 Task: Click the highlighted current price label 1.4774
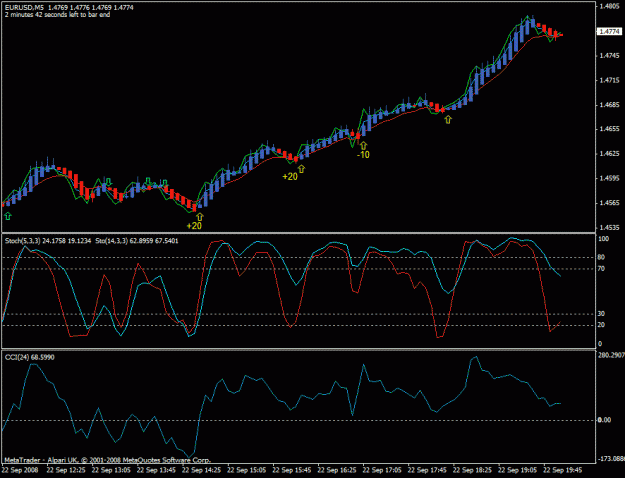(x=609, y=31)
